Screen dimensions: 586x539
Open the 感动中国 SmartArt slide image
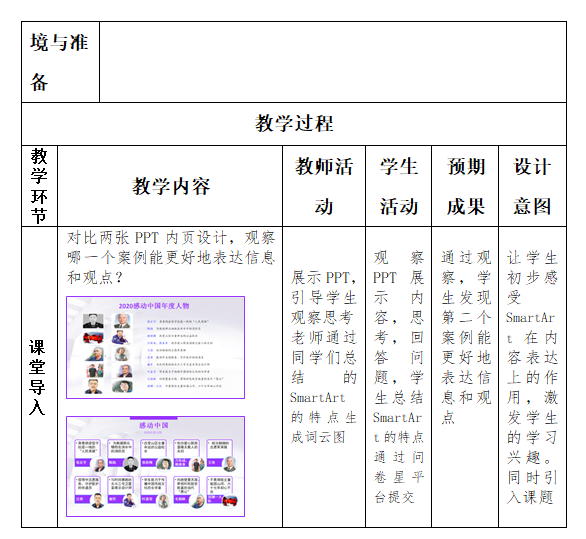155,466
